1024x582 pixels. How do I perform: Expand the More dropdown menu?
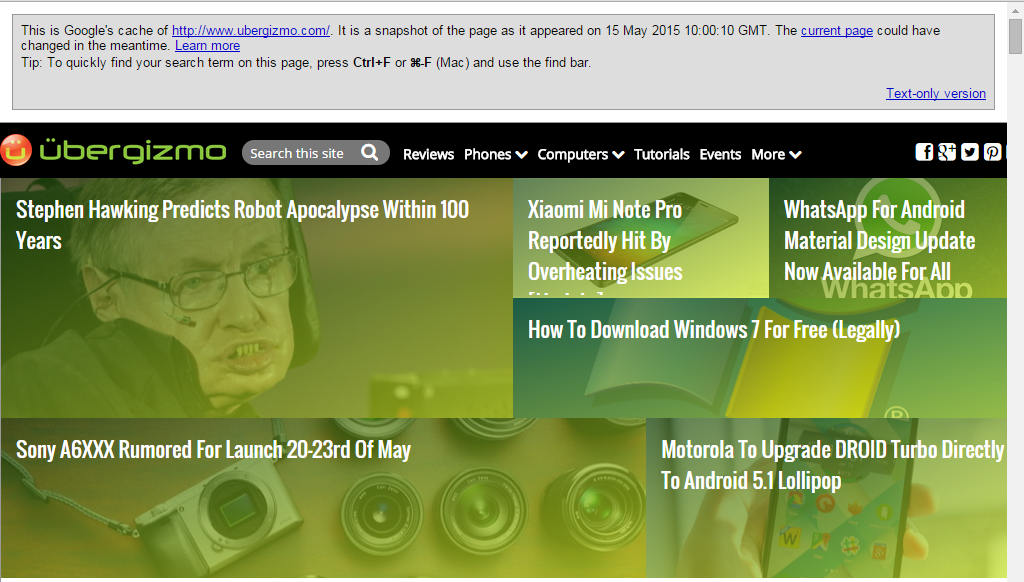[x=776, y=155]
